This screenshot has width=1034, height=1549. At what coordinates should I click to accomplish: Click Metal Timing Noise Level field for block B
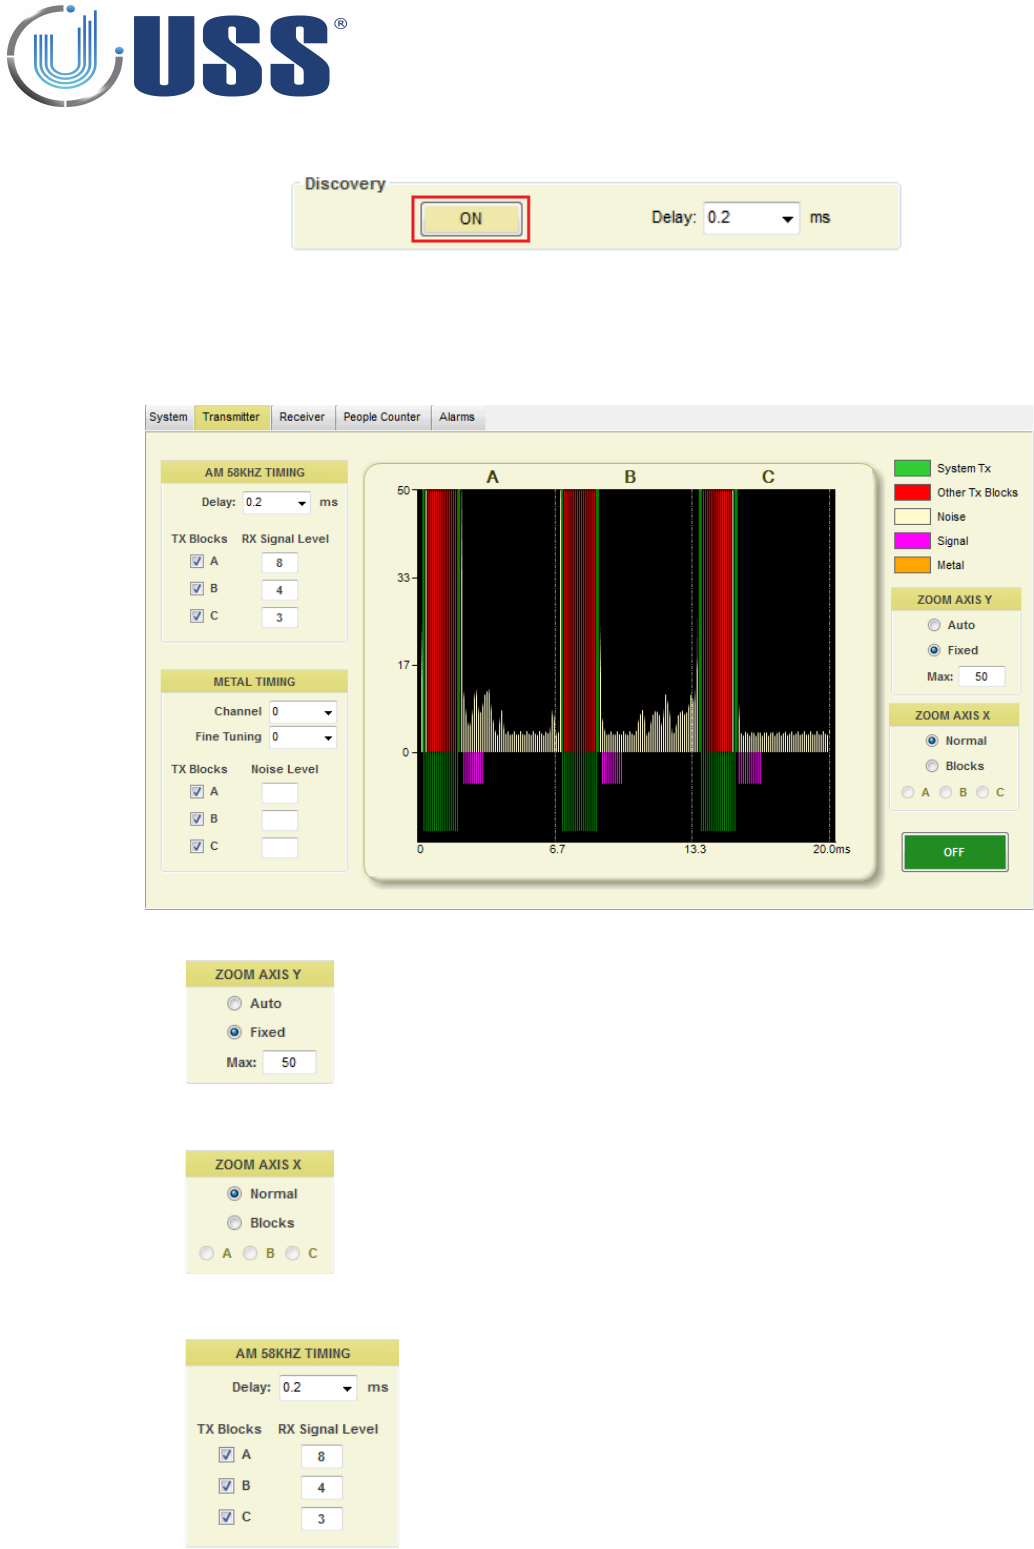tap(280, 820)
